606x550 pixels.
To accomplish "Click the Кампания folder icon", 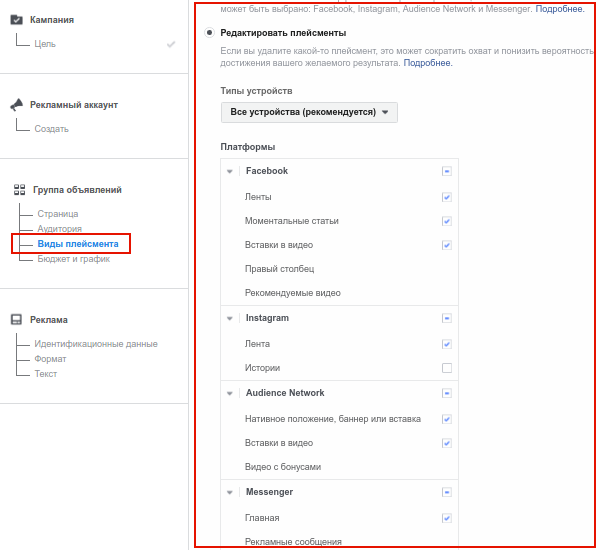I will pyautogui.click(x=16, y=19).
